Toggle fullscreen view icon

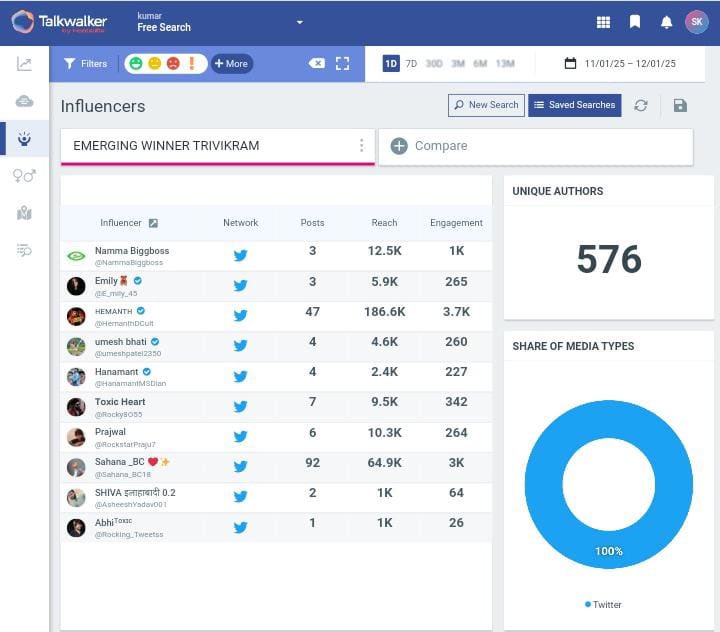click(343, 63)
